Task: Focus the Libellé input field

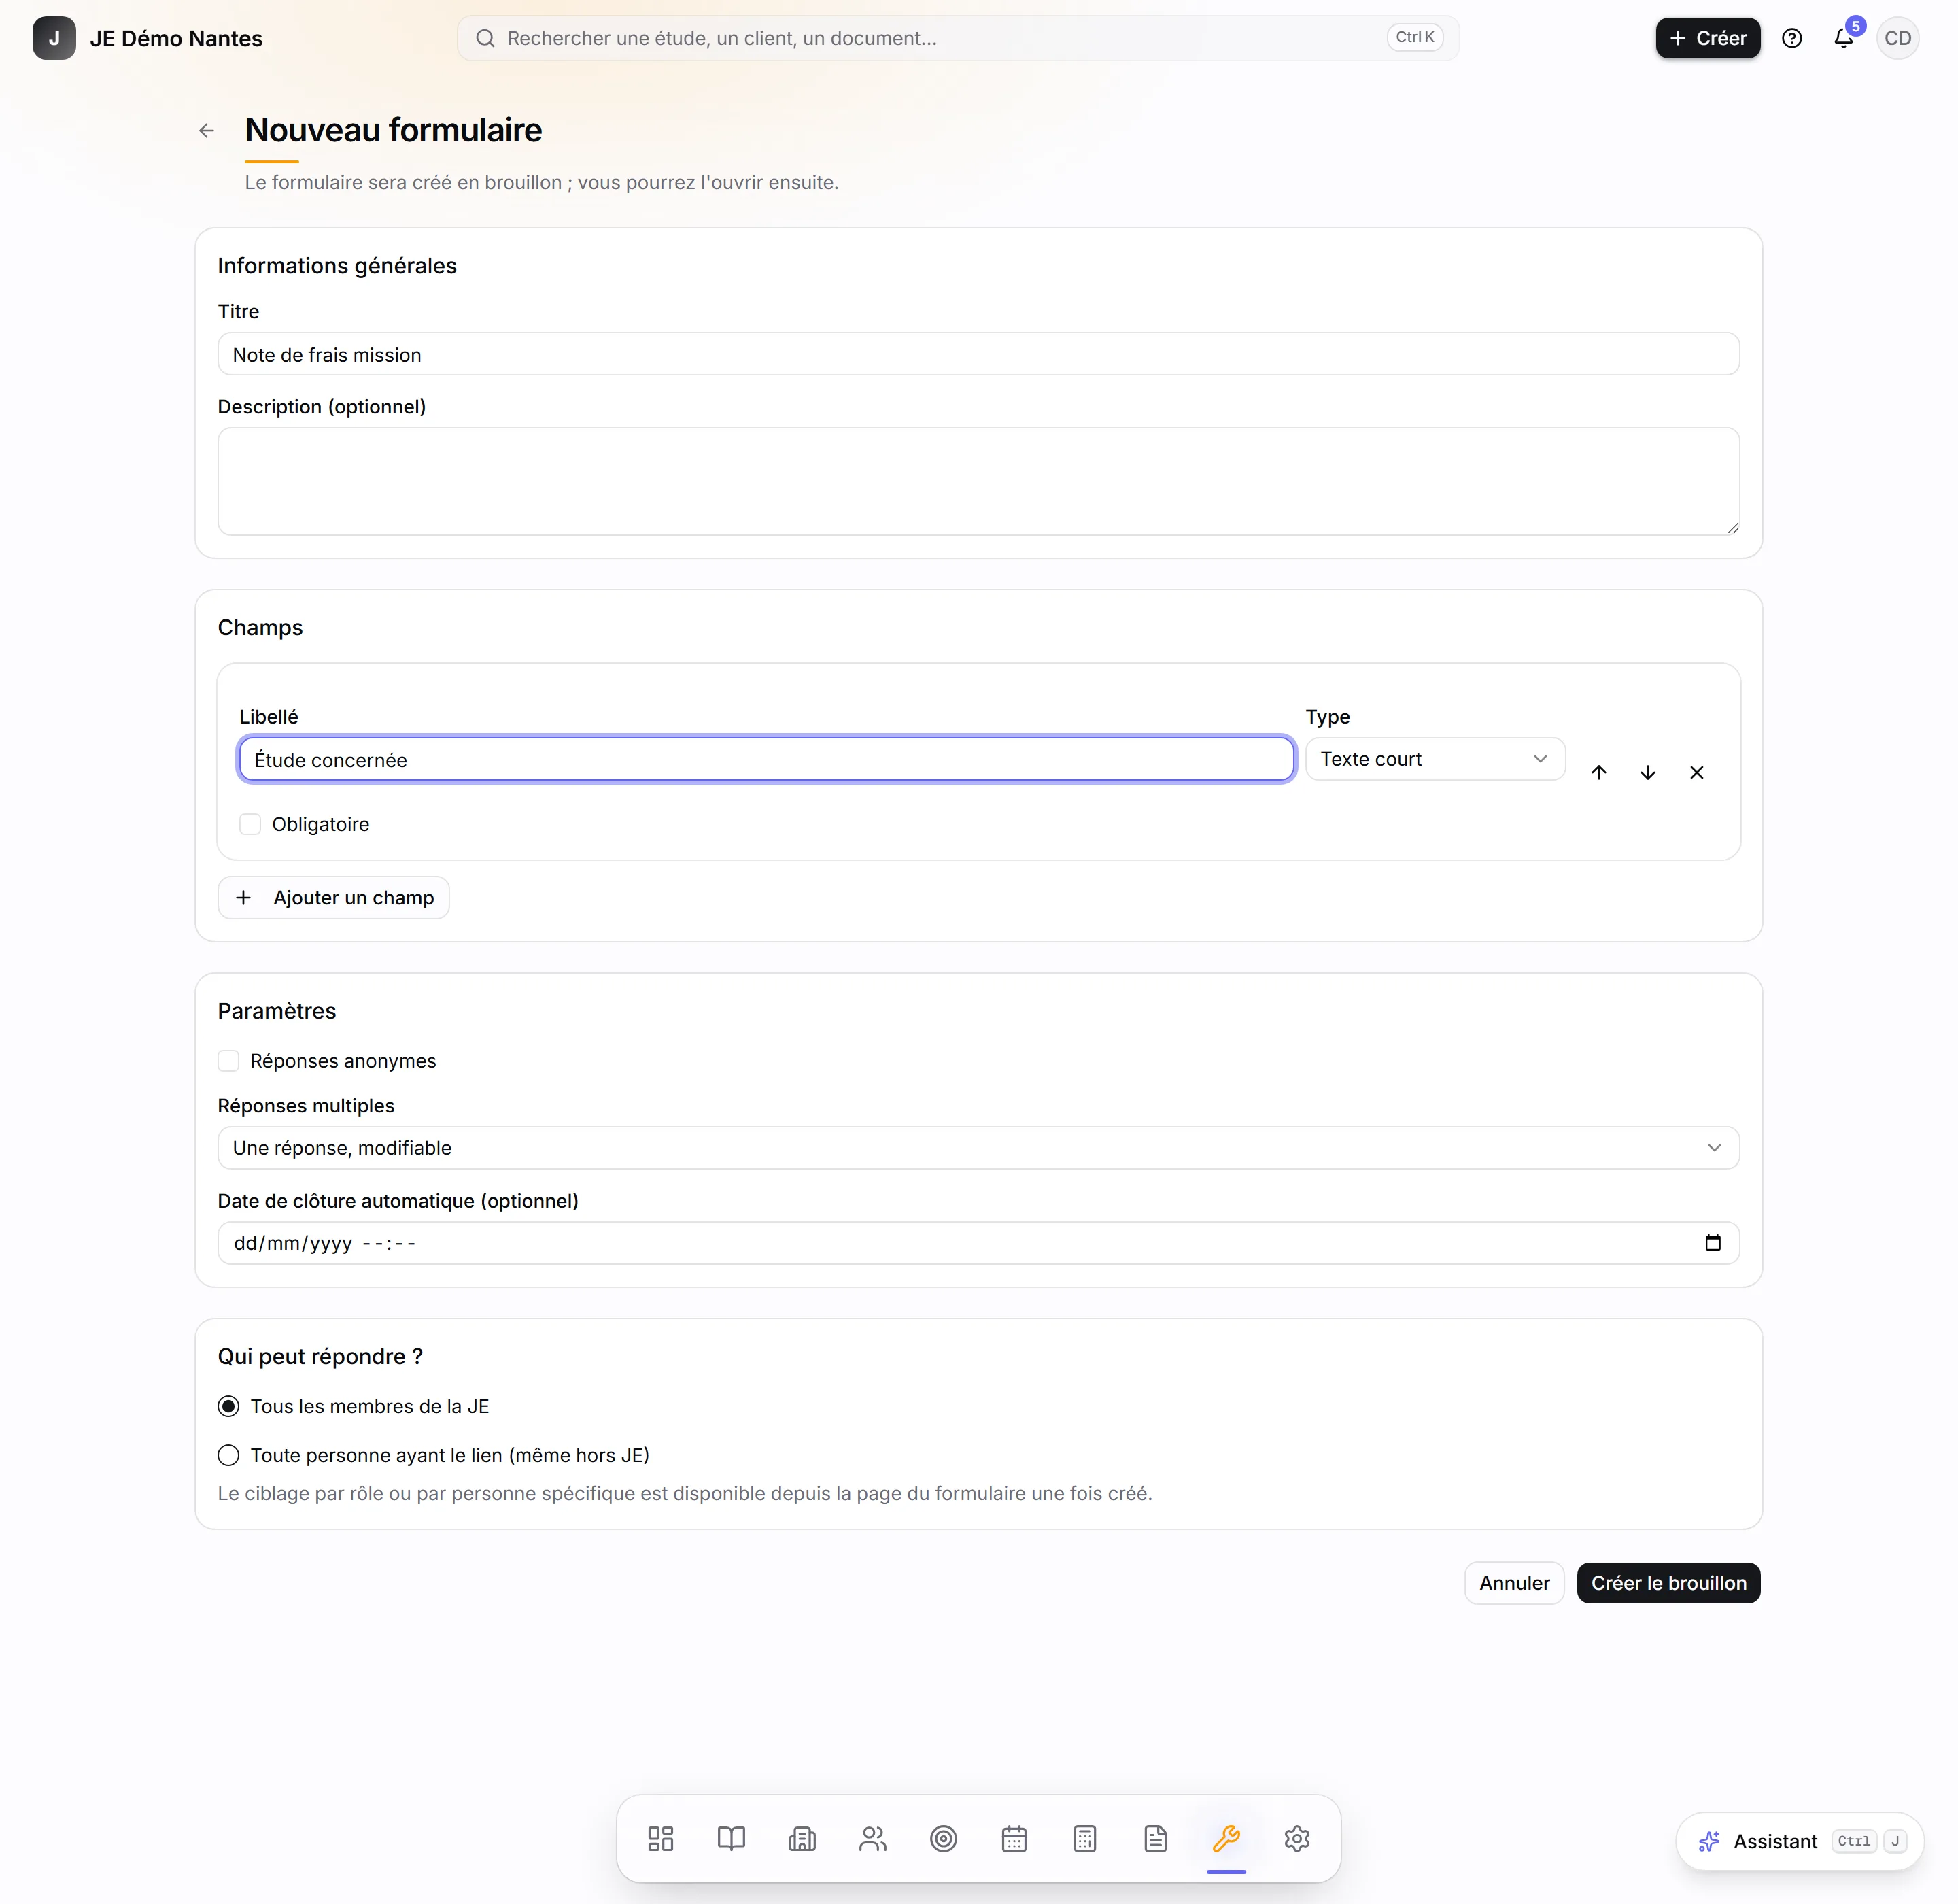Action: [x=766, y=759]
